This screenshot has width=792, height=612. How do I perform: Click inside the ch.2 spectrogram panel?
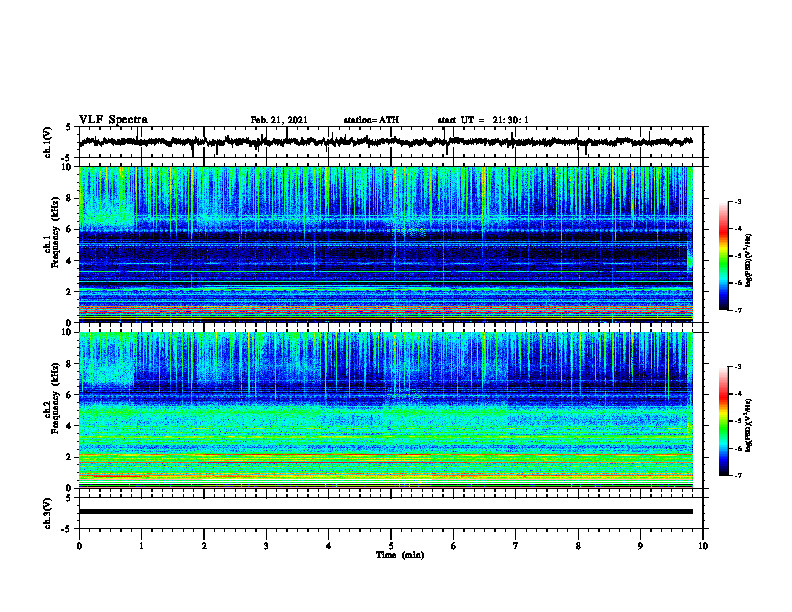(x=386, y=410)
